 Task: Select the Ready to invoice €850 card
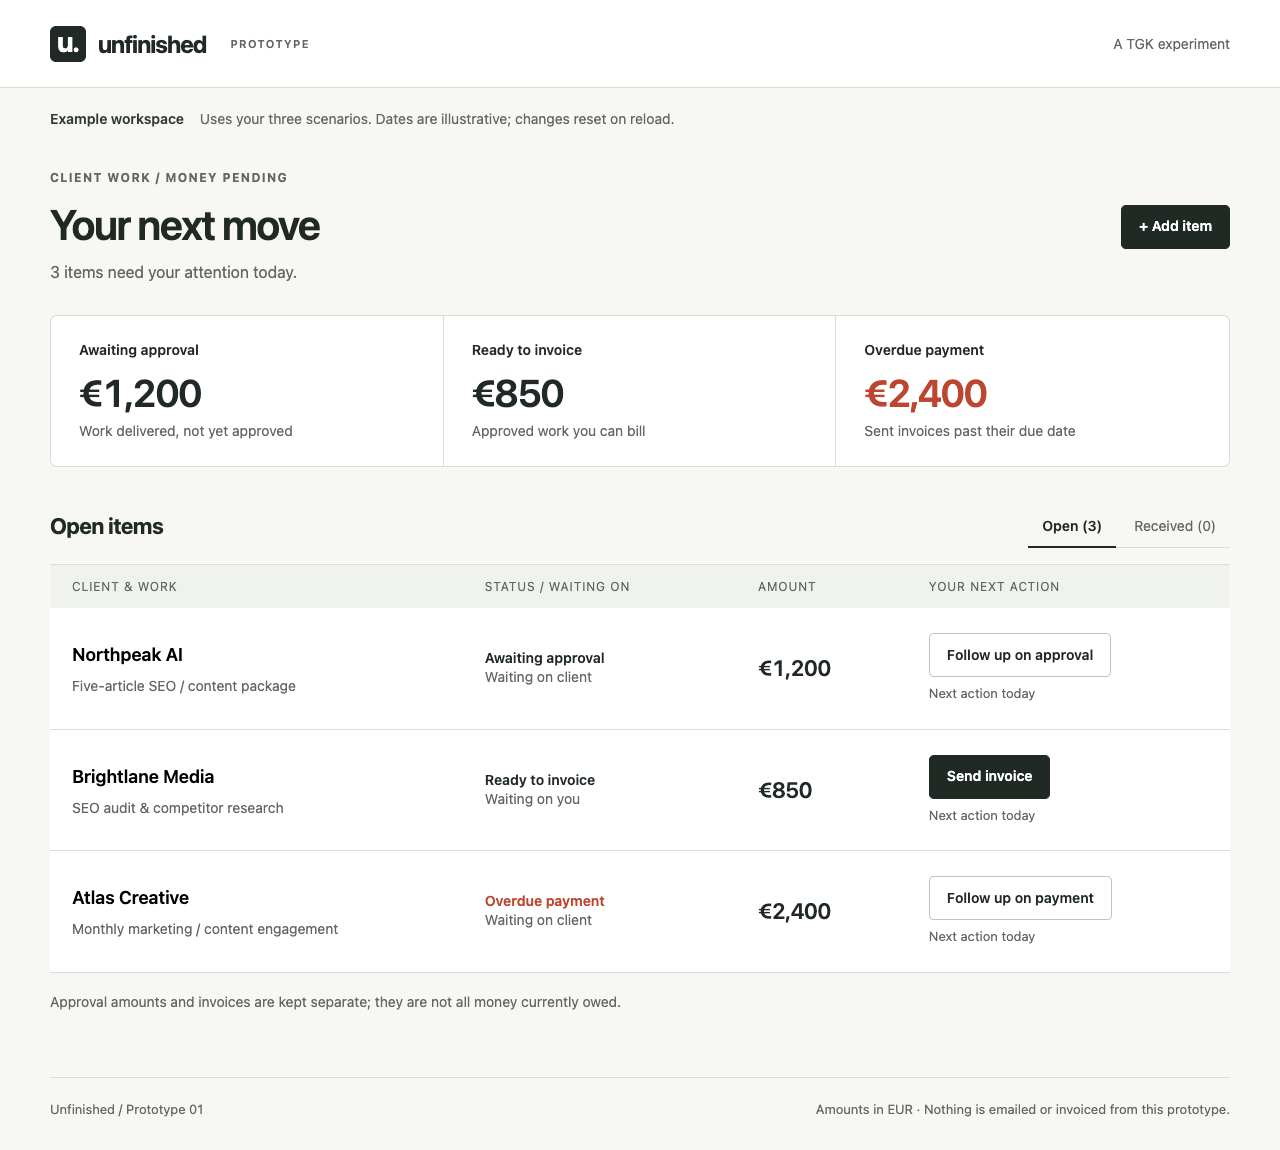click(x=639, y=391)
